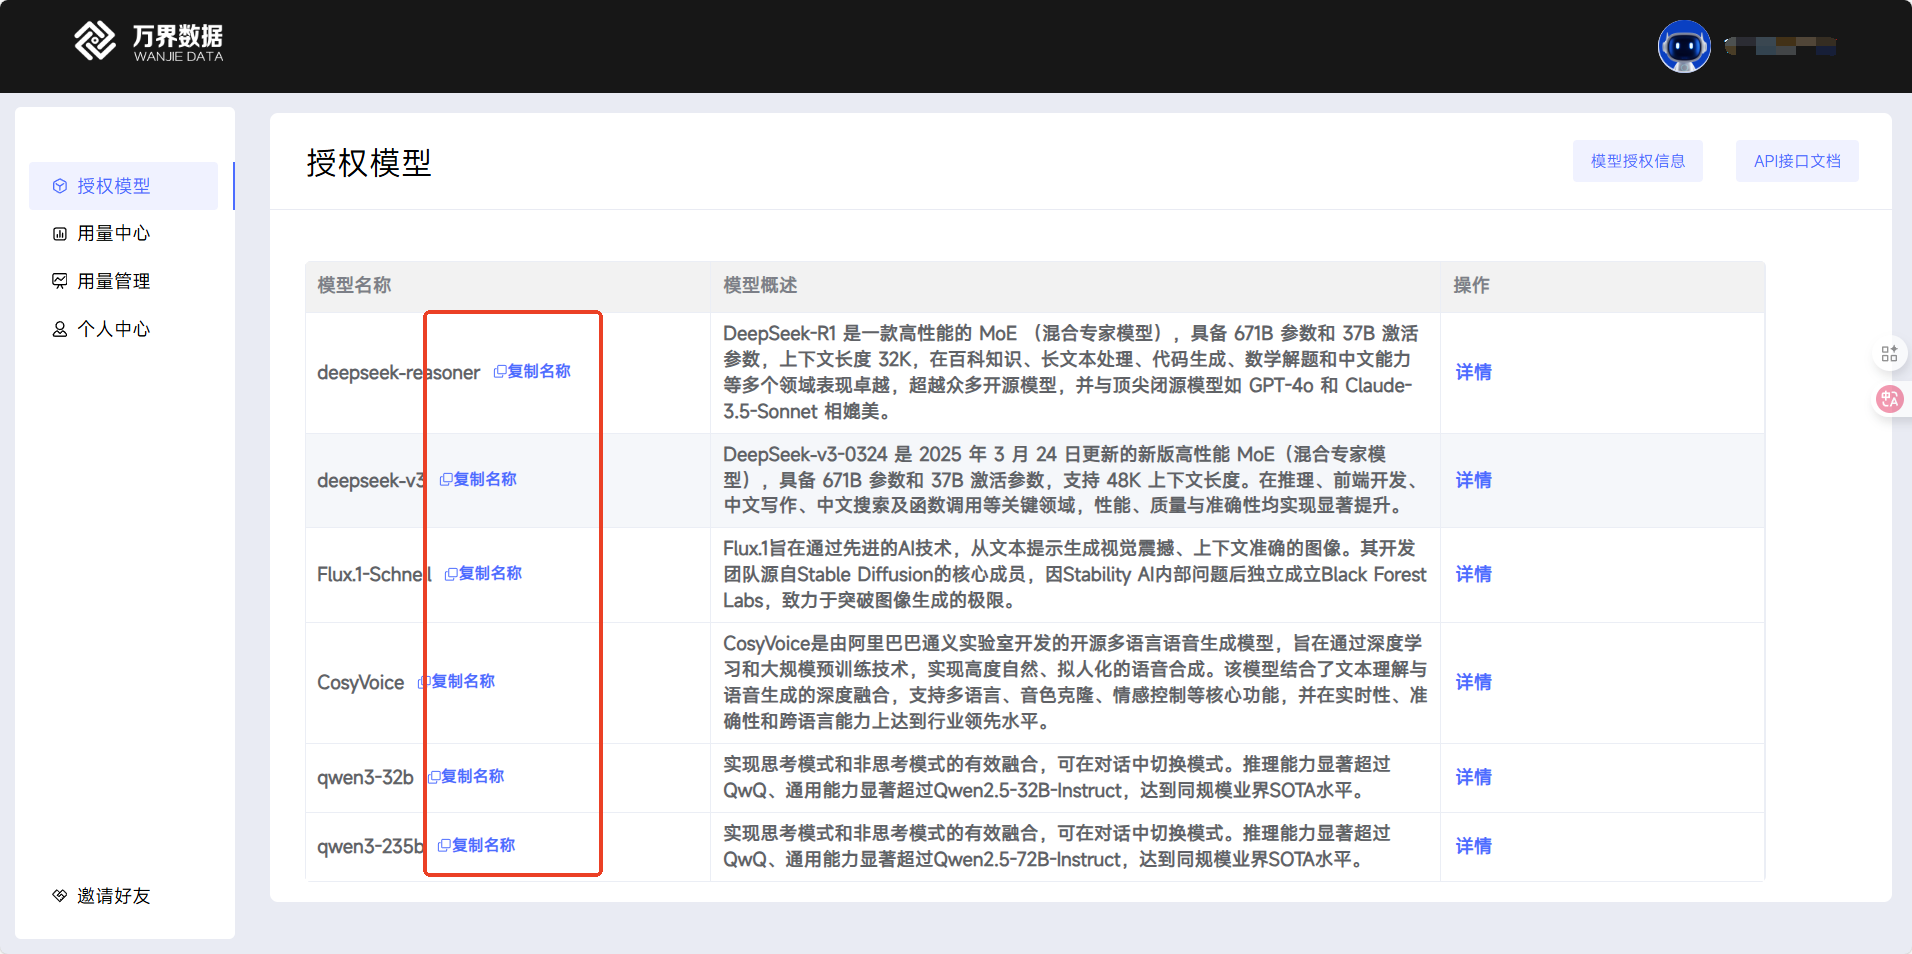View 详情 for qwen3-32b
1912x954 pixels.
[x=1473, y=777]
